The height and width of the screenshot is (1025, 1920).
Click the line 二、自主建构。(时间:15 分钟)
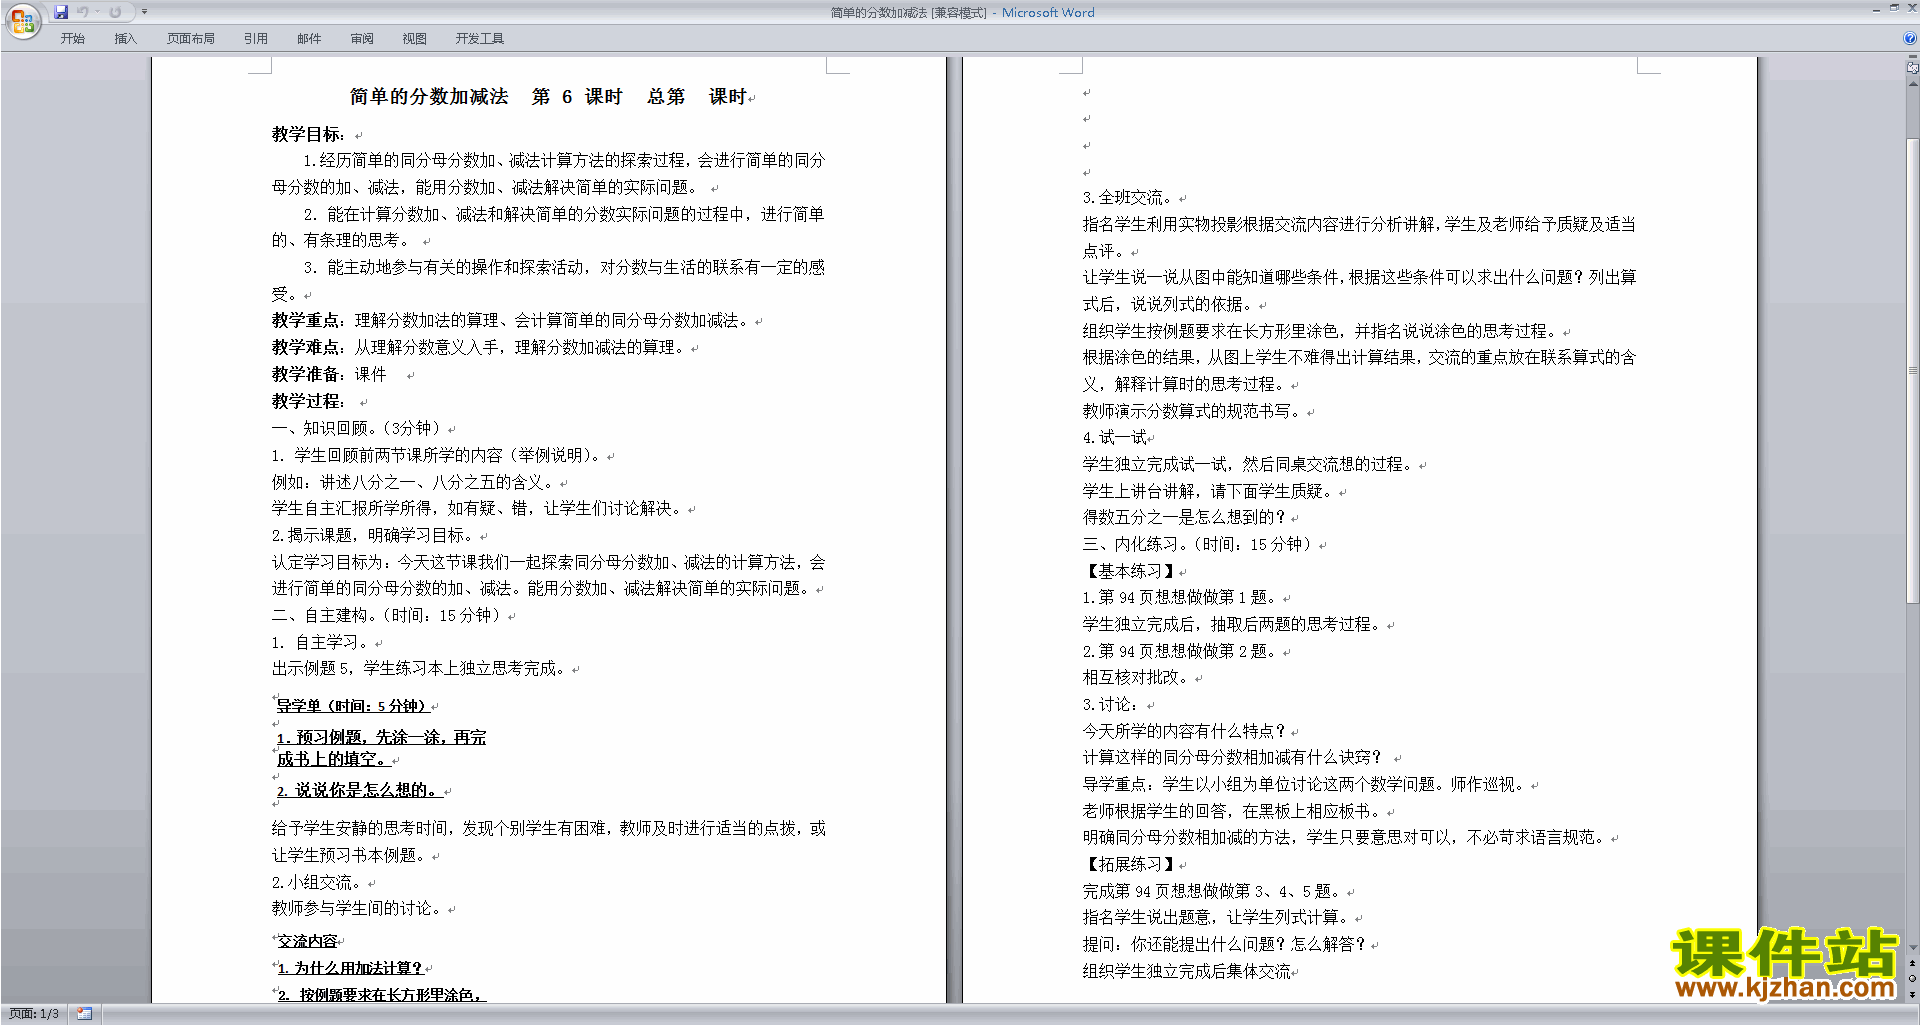click(x=388, y=615)
